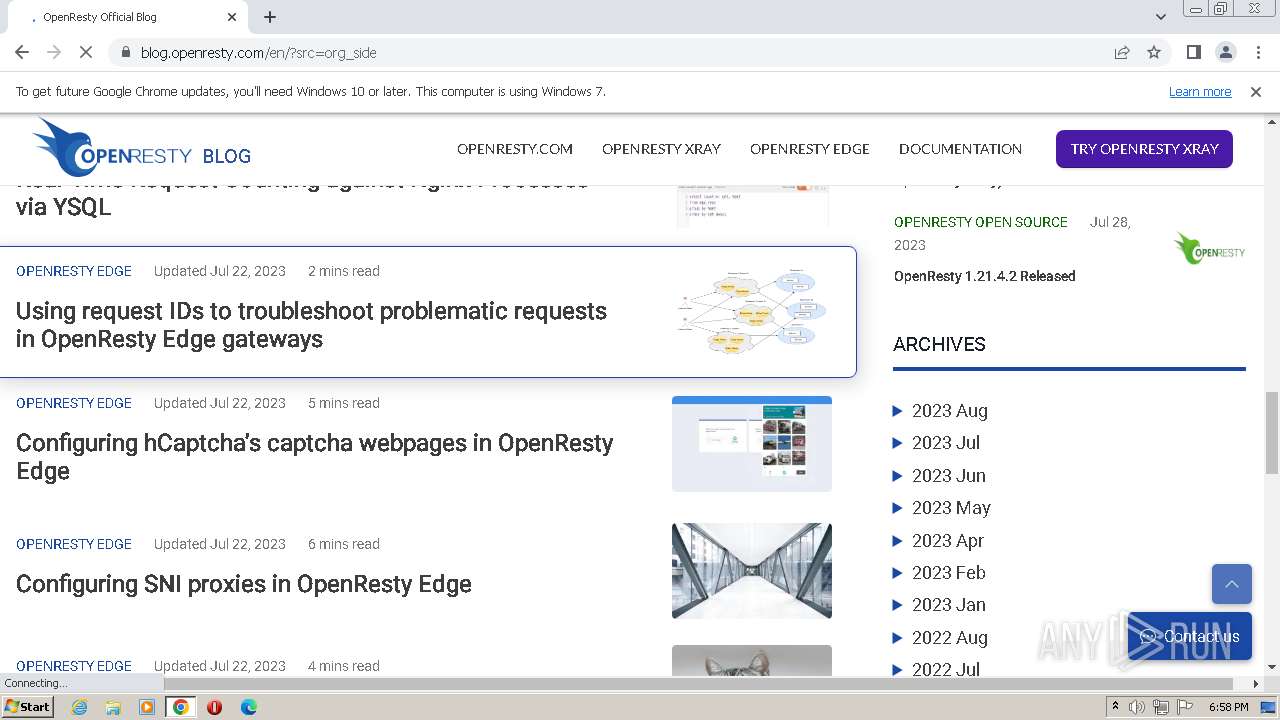Viewport: 1280px width, 720px height.
Task: Show hidden system tray icons
Action: point(1115,707)
